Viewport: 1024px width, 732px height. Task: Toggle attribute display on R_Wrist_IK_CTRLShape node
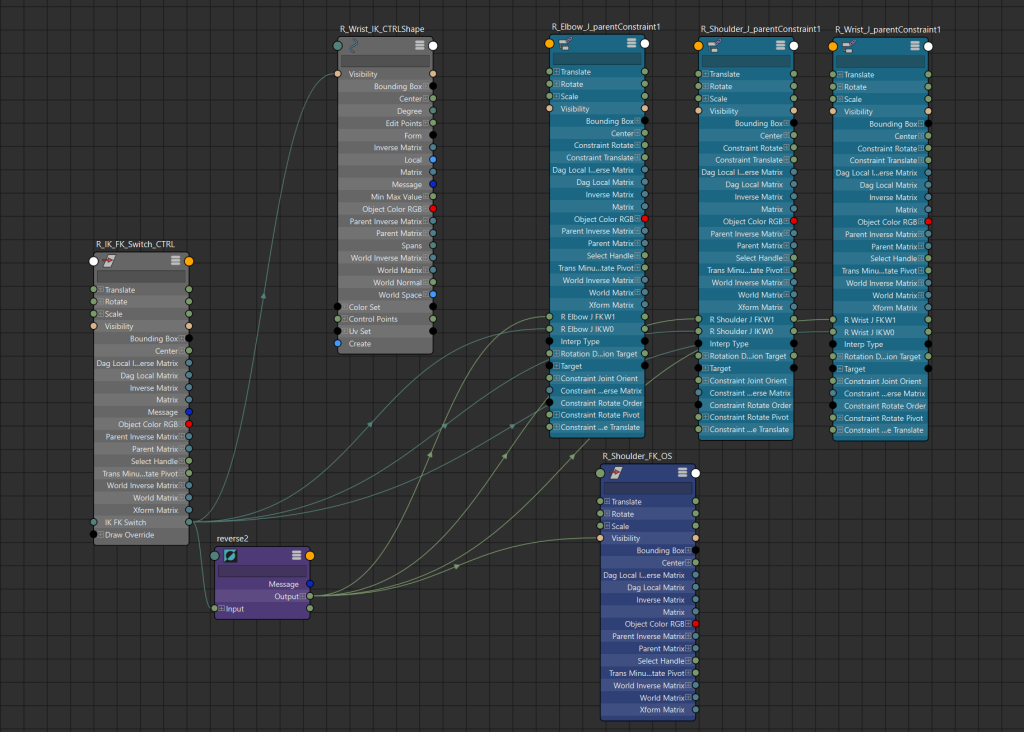(x=419, y=45)
